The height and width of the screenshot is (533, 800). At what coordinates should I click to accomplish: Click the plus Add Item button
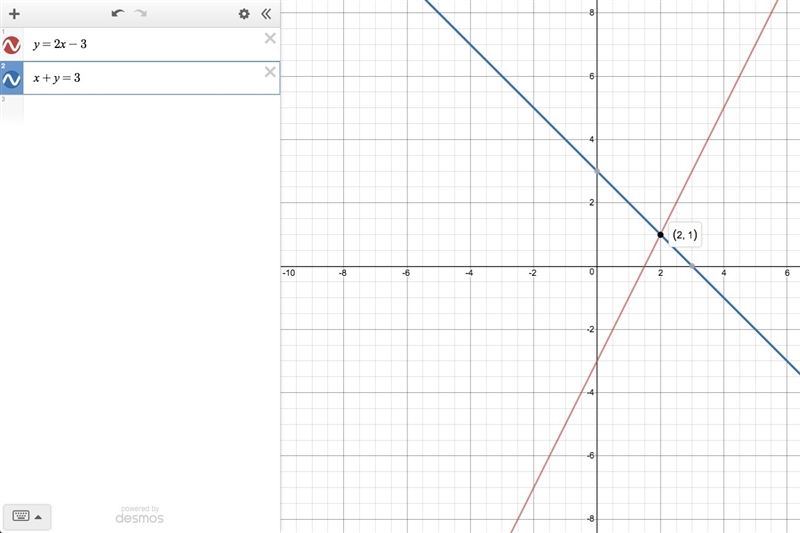(x=14, y=14)
